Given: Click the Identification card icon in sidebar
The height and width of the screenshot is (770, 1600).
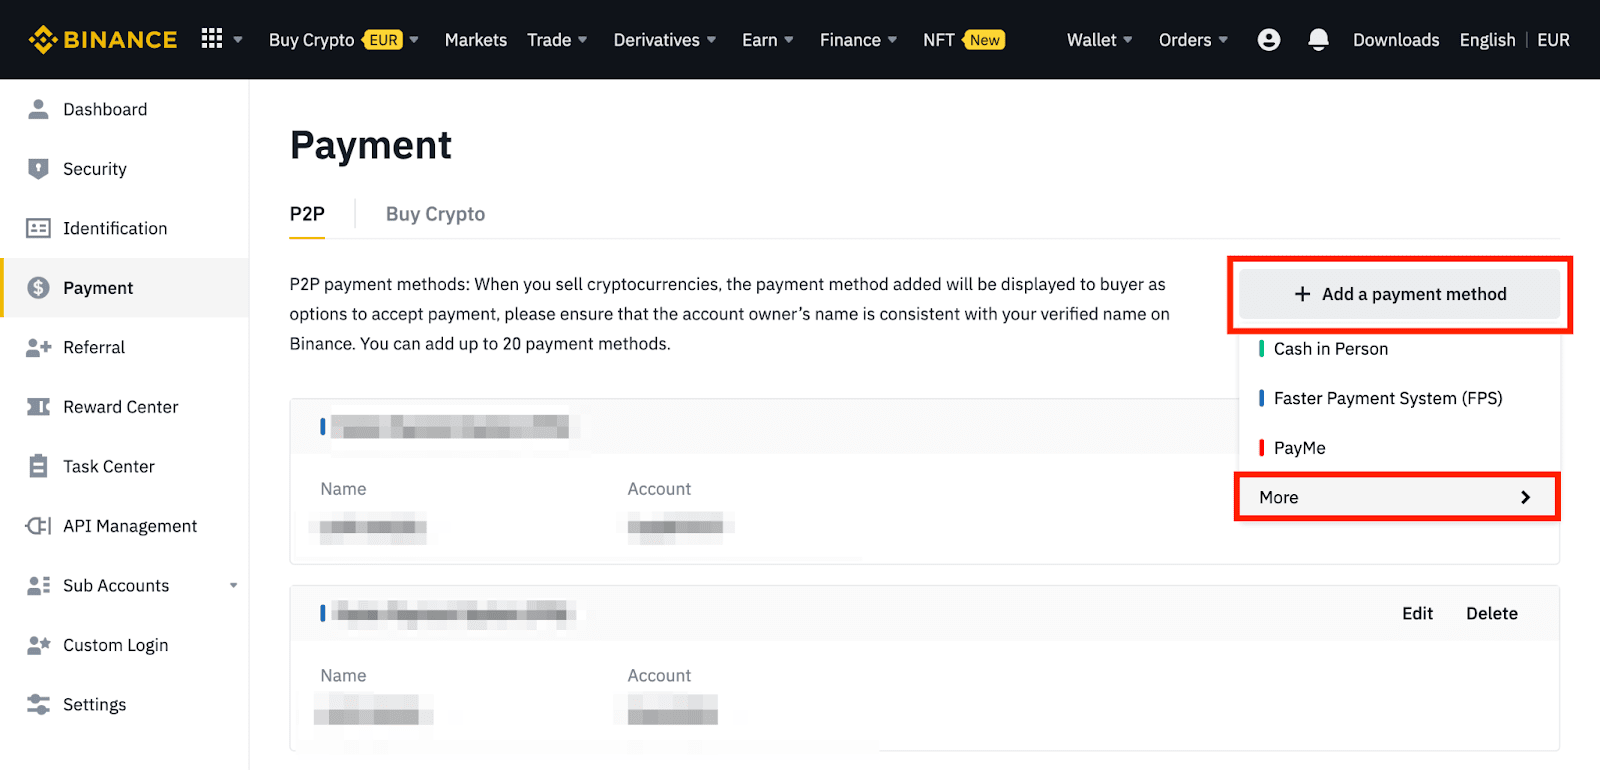Looking at the screenshot, I should [x=38, y=228].
